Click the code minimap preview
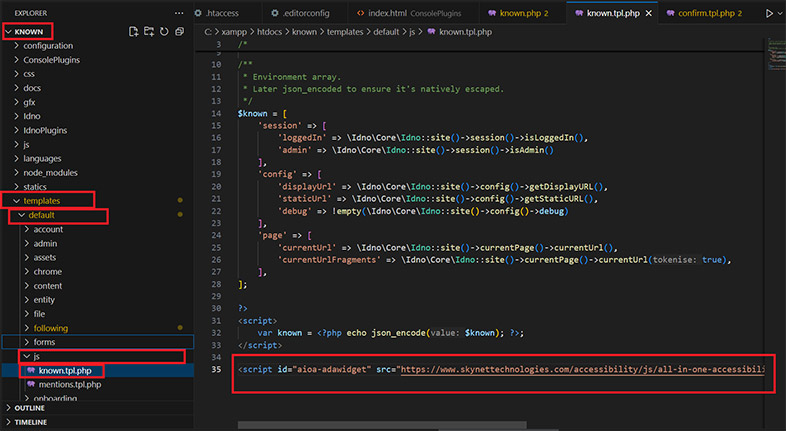The image size is (786, 431). pyautogui.click(x=775, y=54)
